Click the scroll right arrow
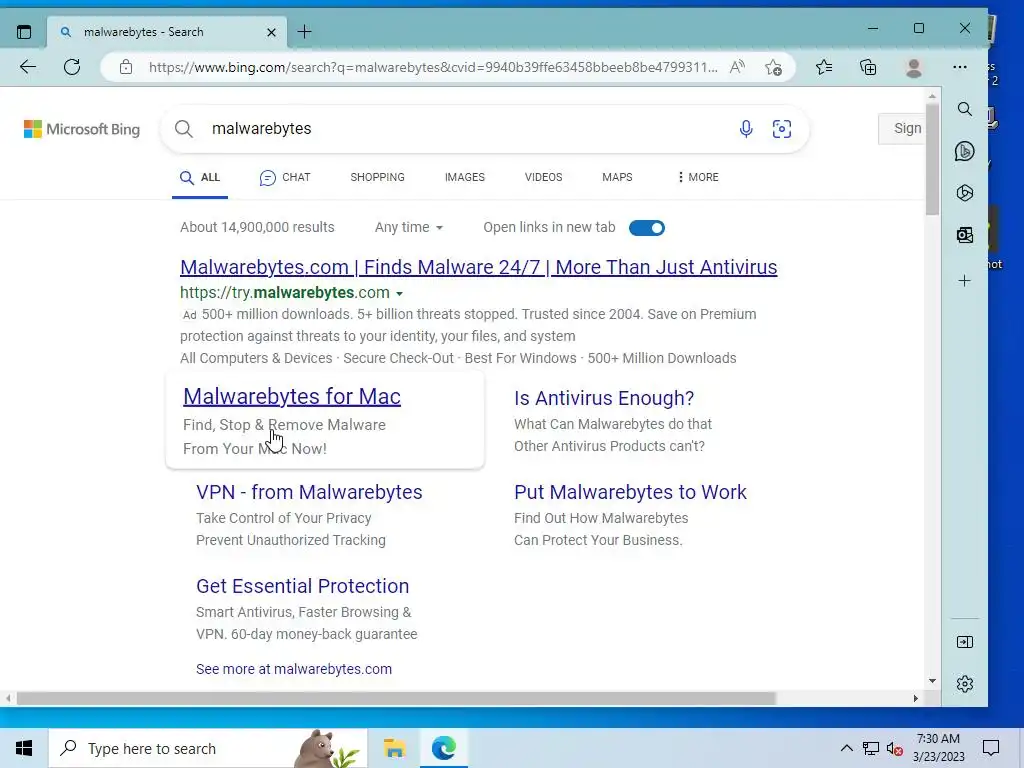 pyautogui.click(x=916, y=698)
